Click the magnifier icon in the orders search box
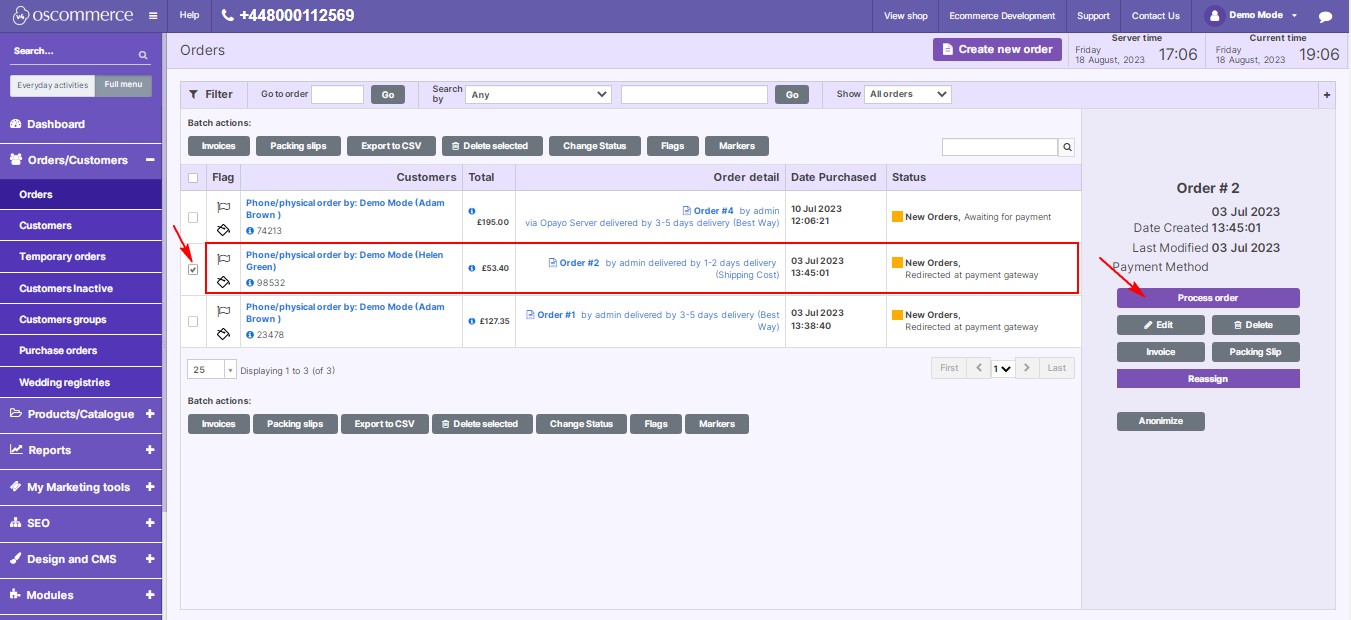This screenshot has width=1351, height=620. coord(1065,146)
